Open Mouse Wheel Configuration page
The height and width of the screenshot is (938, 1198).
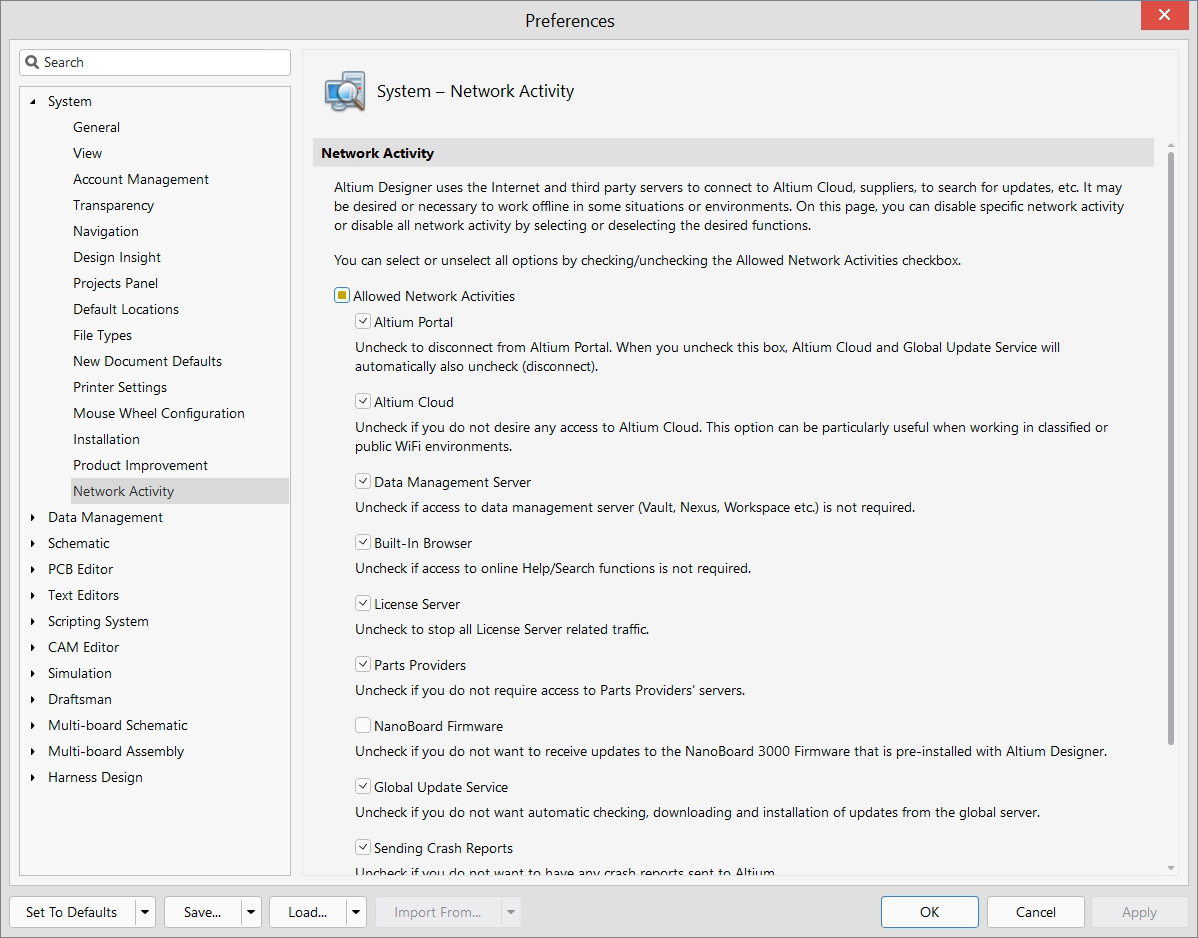click(x=159, y=413)
